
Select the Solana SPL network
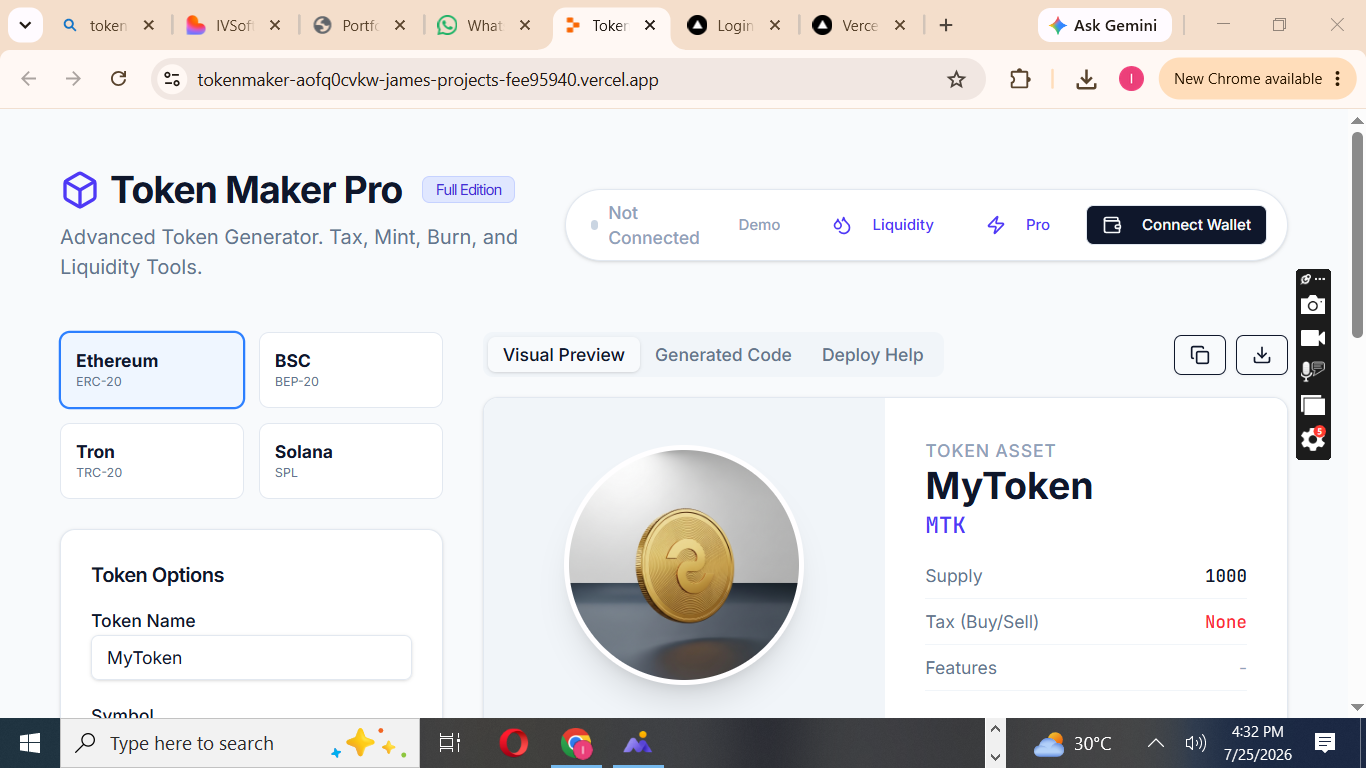pos(351,461)
